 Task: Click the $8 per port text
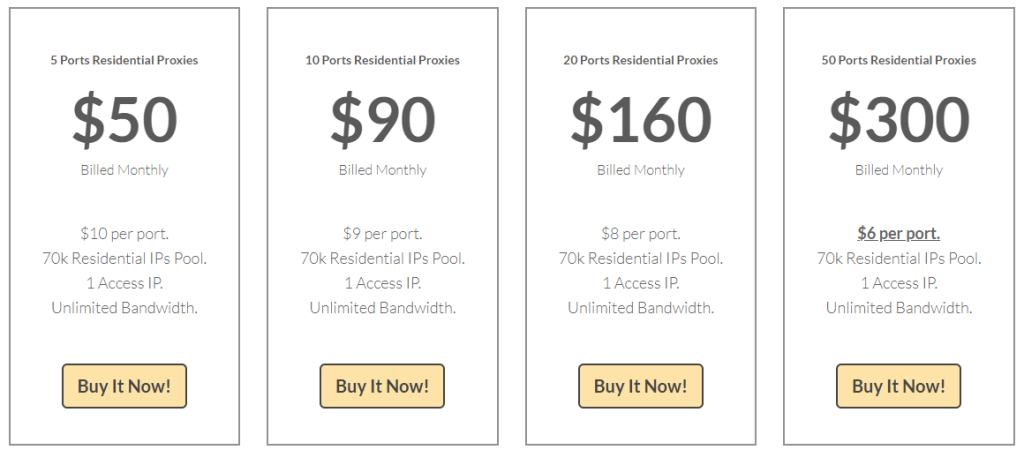tap(640, 234)
